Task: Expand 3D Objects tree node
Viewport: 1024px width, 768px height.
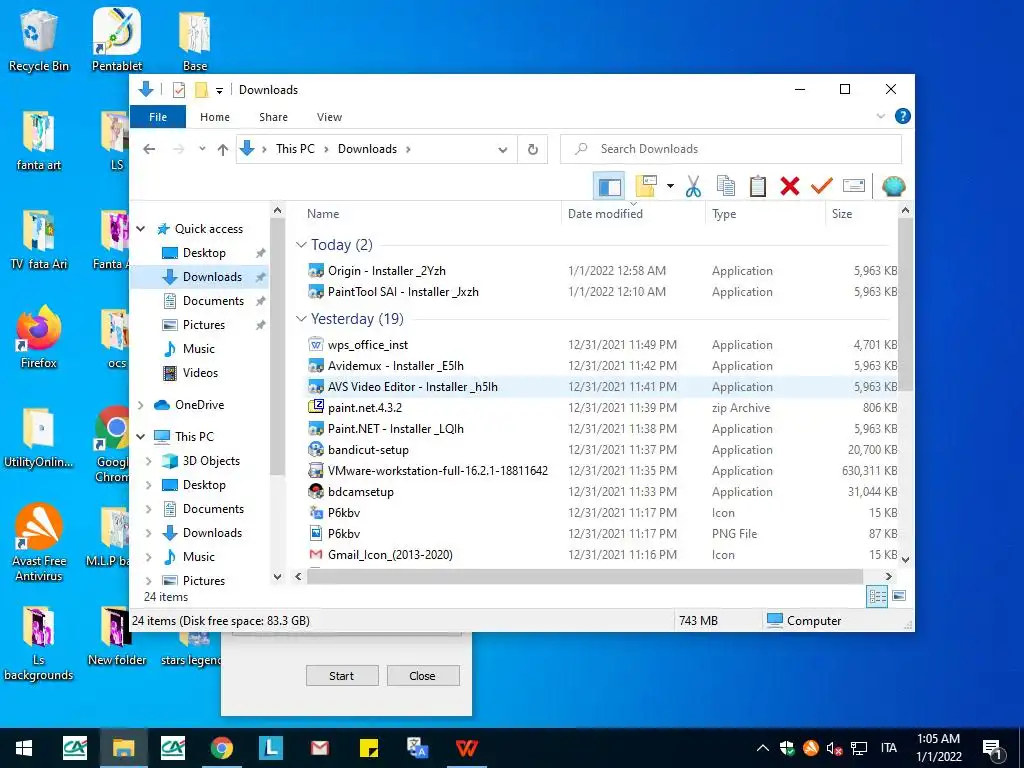Action: click(149, 461)
